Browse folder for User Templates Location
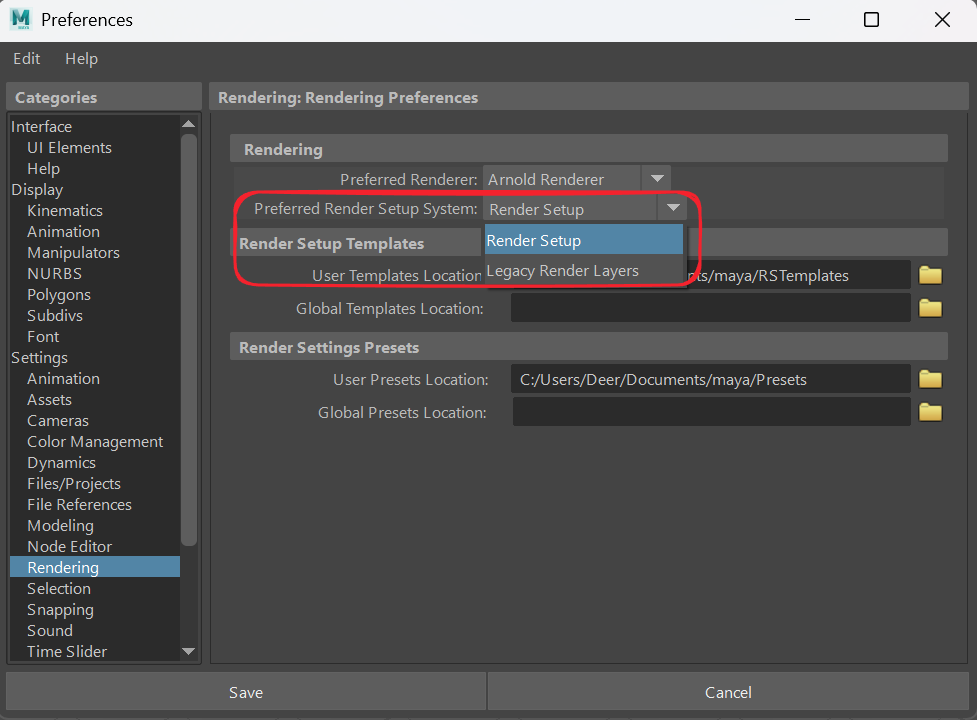This screenshot has width=977, height=720. 930,275
